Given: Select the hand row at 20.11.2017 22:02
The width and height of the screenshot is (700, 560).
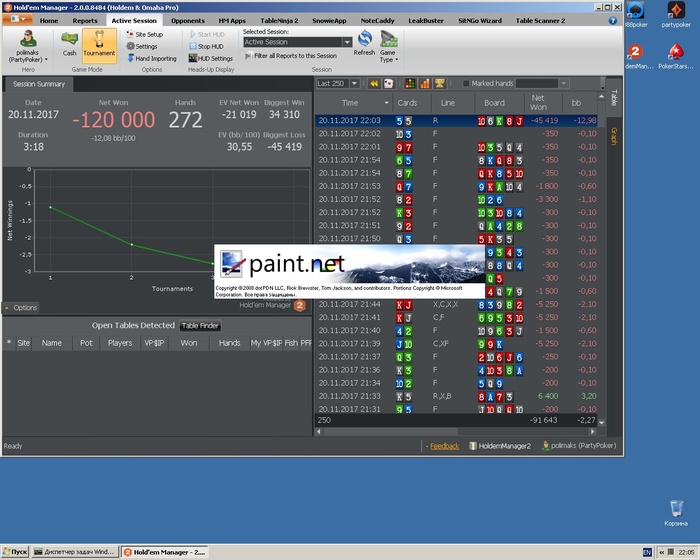Looking at the screenshot, I should [x=456, y=134].
